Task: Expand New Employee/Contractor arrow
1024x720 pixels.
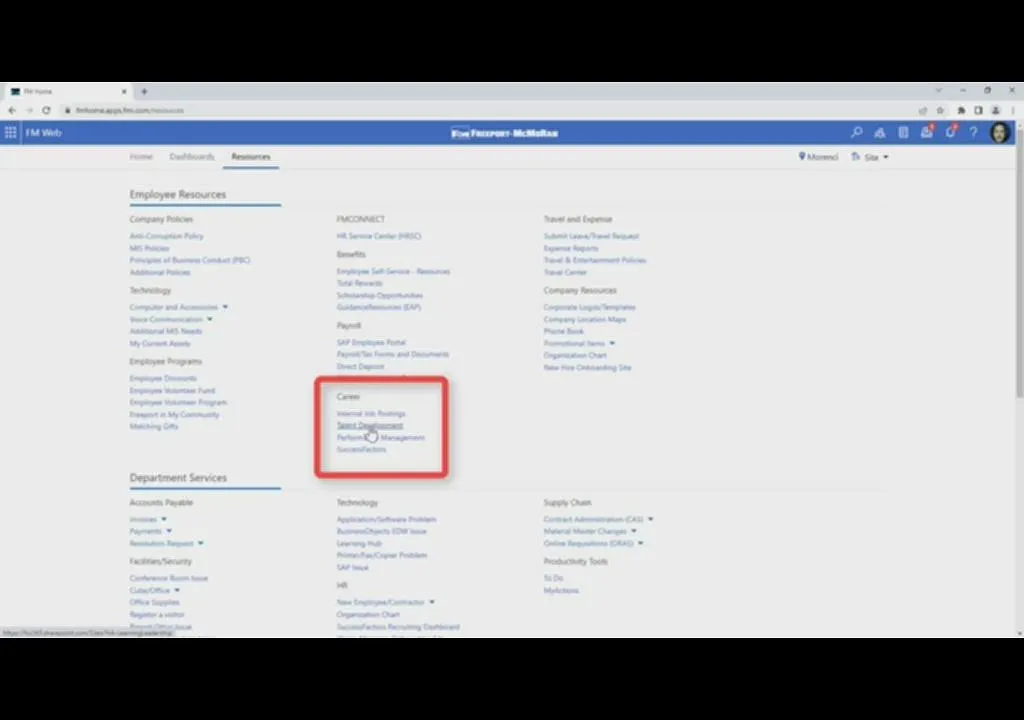Action: (432, 602)
